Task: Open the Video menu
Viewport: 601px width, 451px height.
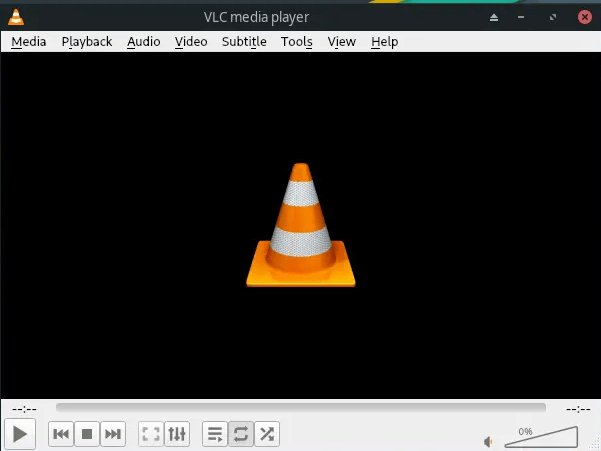Action: pos(191,41)
